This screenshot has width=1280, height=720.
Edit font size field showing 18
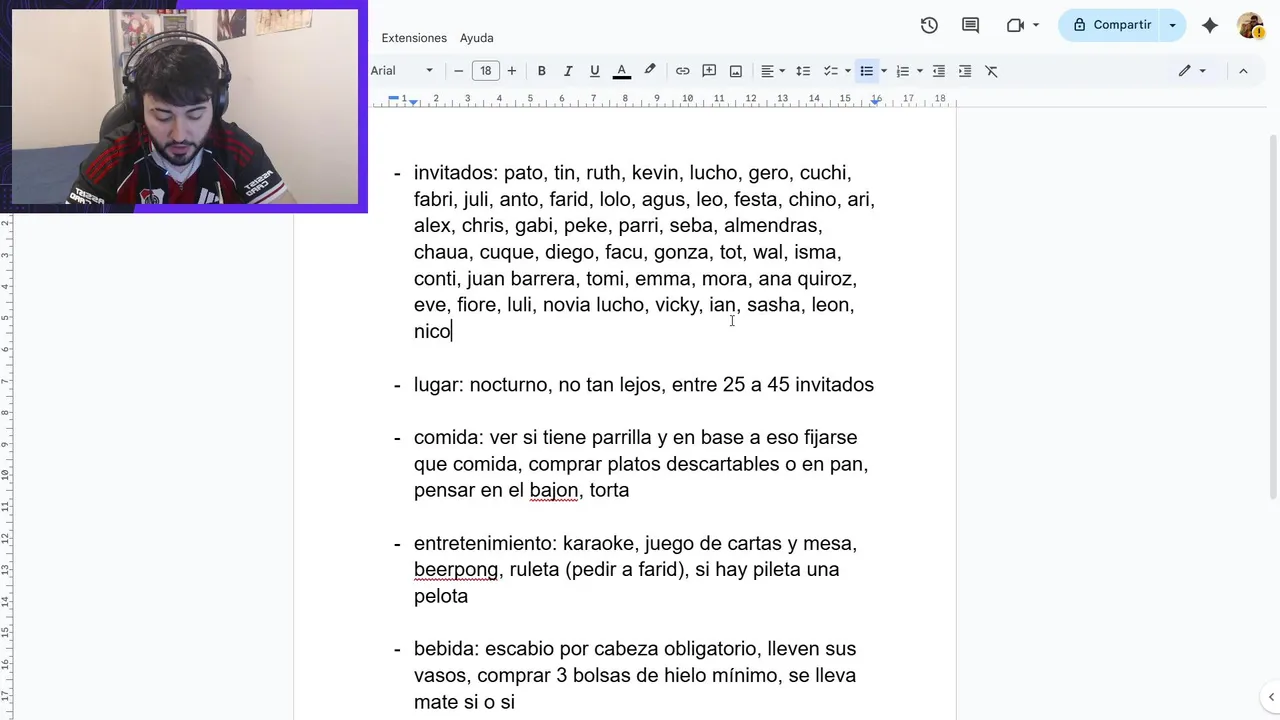coord(486,71)
